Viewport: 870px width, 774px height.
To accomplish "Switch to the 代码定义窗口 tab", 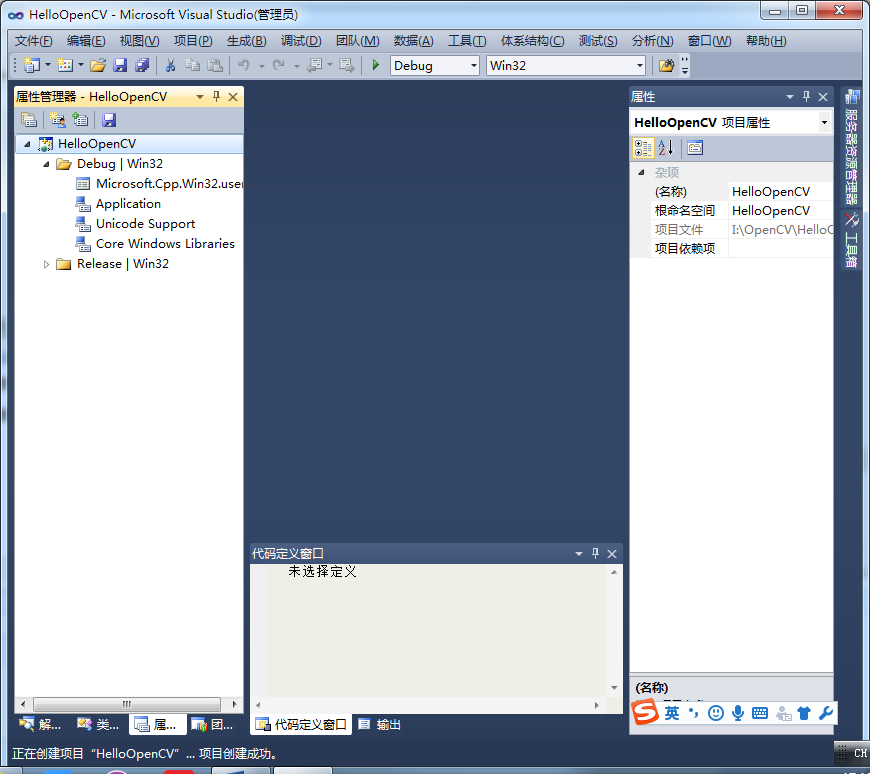I will point(301,724).
